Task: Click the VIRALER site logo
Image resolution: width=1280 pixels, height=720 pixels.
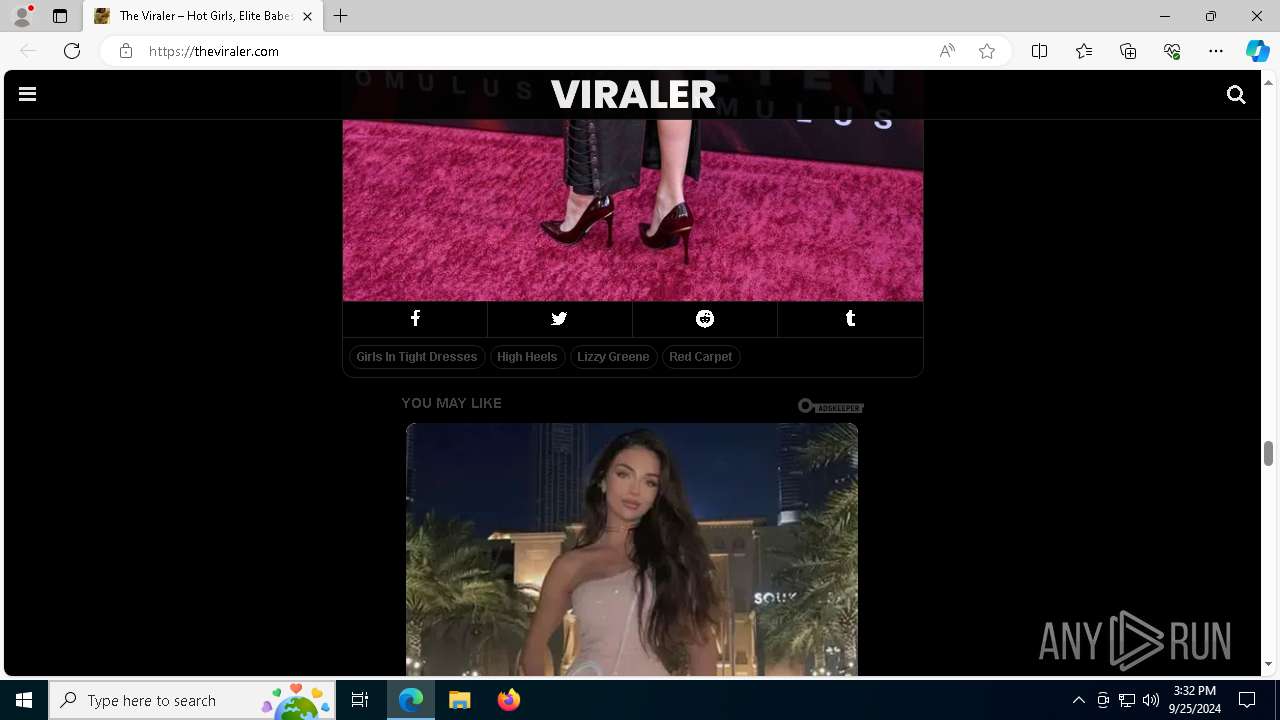Action: point(633,94)
